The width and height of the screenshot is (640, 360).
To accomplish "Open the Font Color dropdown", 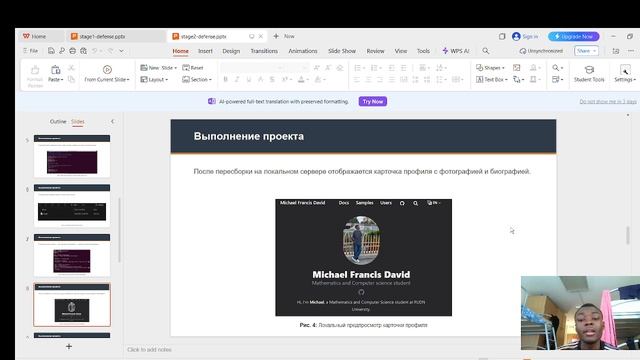I will pyautogui.click(x=307, y=80).
